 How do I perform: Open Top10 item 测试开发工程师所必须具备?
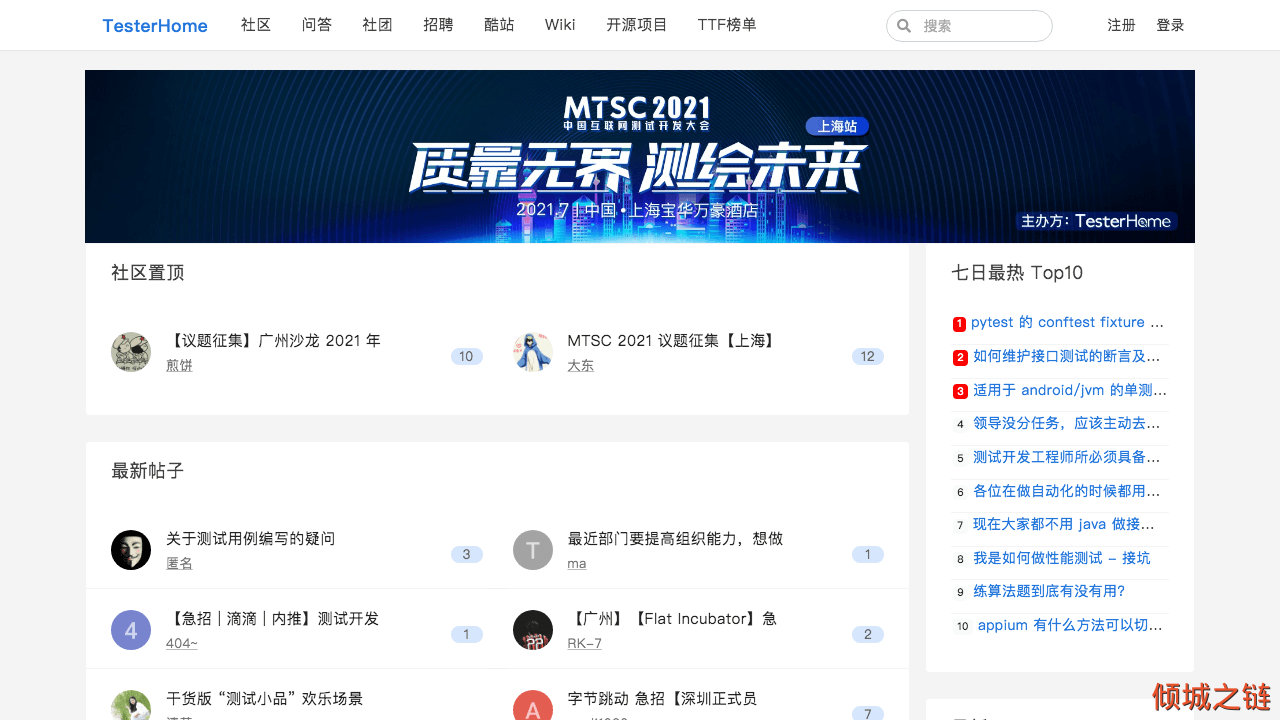[x=1067, y=458]
